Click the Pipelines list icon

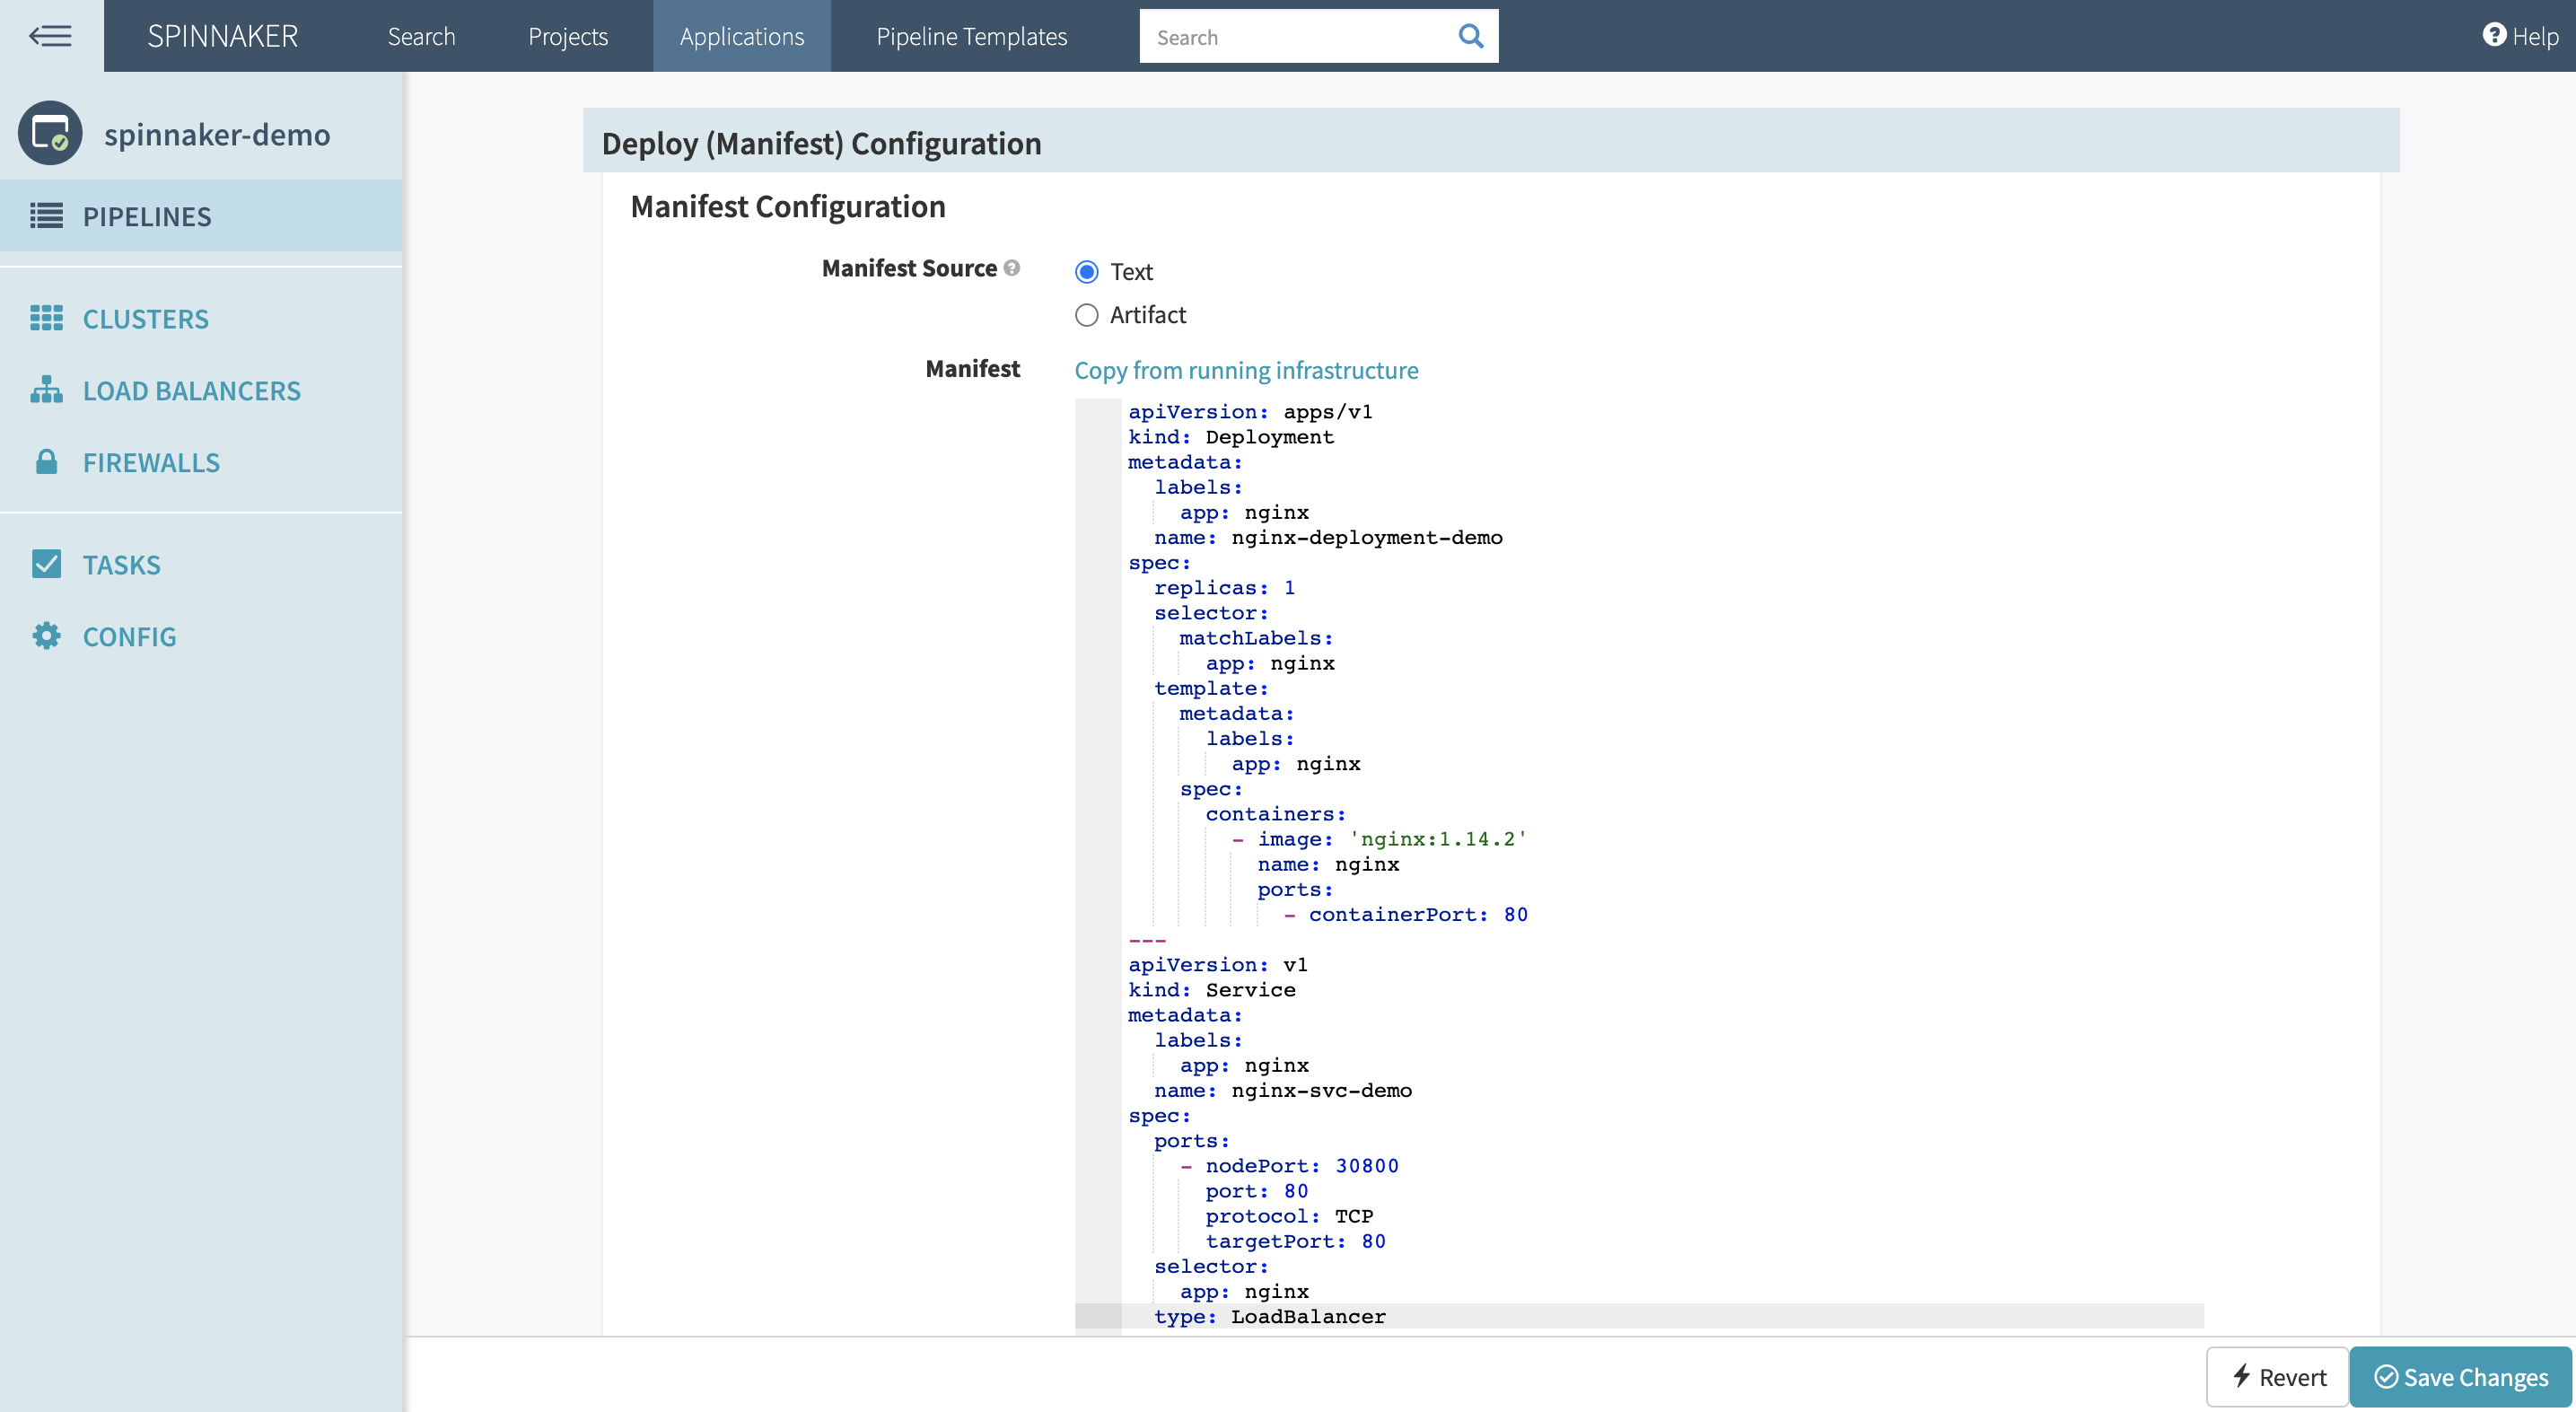(x=46, y=216)
